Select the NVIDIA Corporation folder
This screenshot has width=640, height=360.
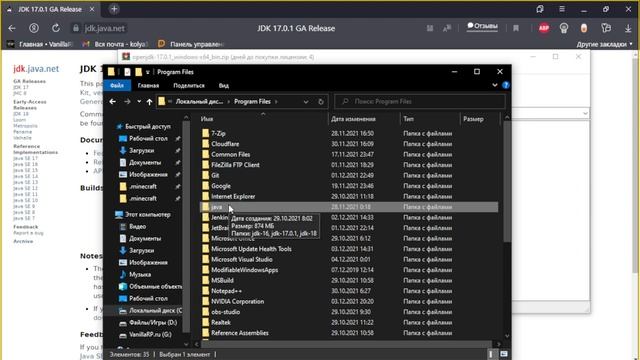point(238,302)
